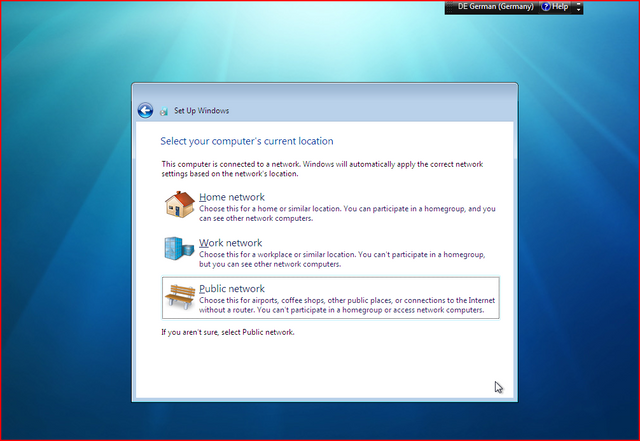Click the Set Up Windows title icon
The height and width of the screenshot is (441, 640).
point(164,111)
